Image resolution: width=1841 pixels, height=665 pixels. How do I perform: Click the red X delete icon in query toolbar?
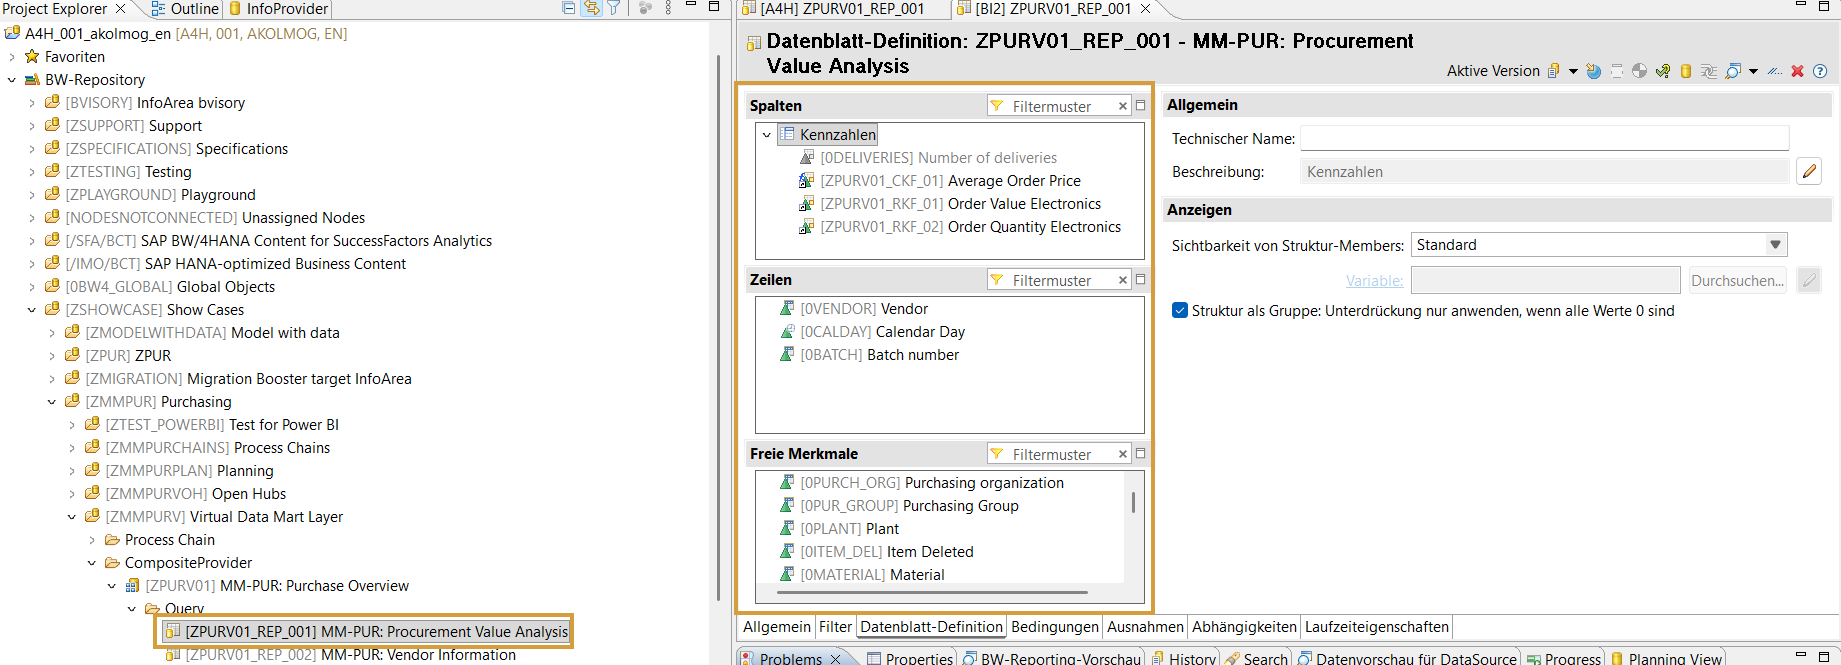(x=1797, y=71)
